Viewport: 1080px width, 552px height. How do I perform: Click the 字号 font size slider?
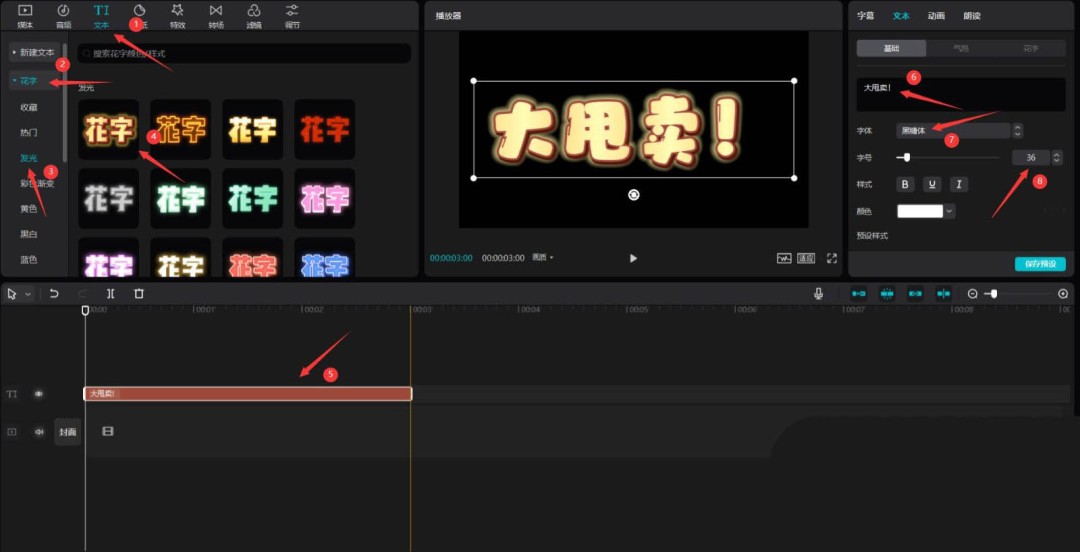click(948, 158)
